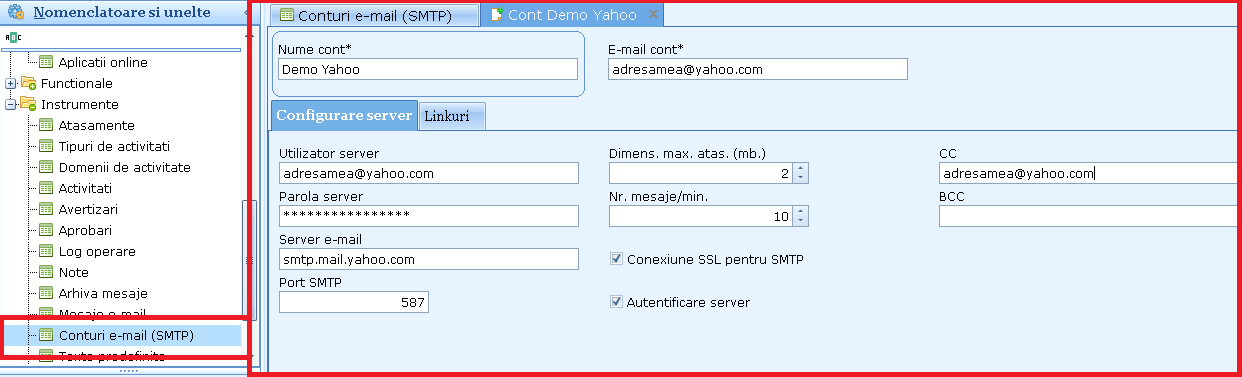Screen dimensions: 1242x377
Task: Select Conturi e-mail (SMTP) tree entry
Action: click(x=126, y=335)
